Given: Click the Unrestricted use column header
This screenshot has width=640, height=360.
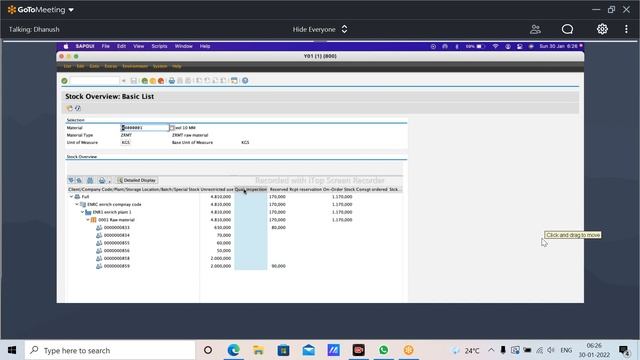Looking at the screenshot, I should click(x=217, y=189).
